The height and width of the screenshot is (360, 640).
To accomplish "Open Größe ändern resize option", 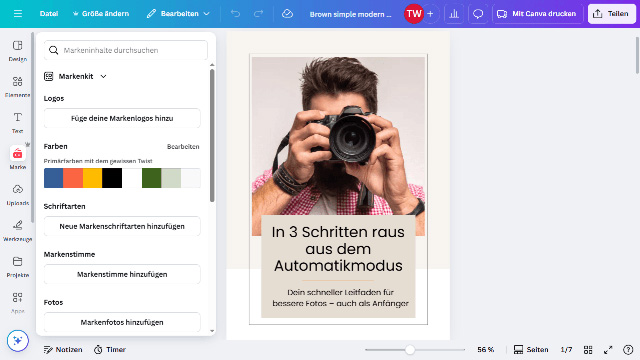I will [100, 13].
